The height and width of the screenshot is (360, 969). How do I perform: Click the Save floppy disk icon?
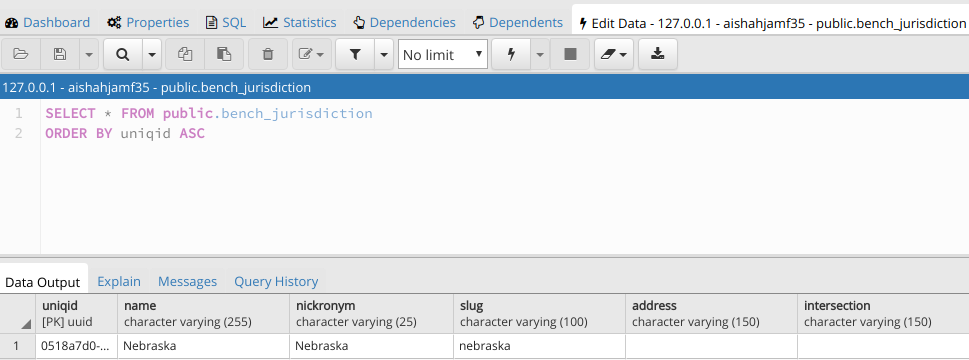60,54
